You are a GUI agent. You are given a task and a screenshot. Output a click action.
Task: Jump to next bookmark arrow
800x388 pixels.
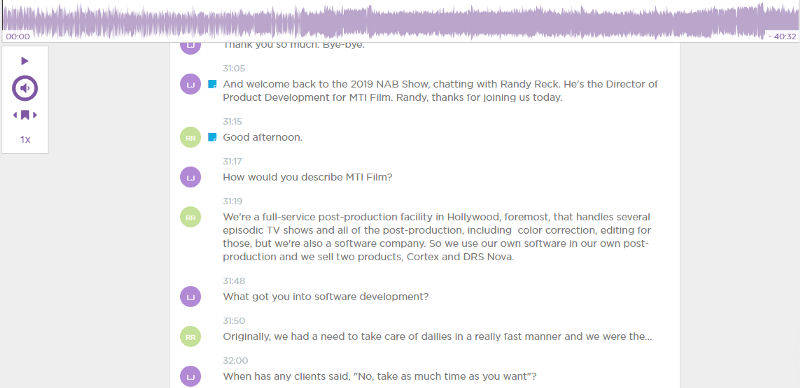coord(35,115)
